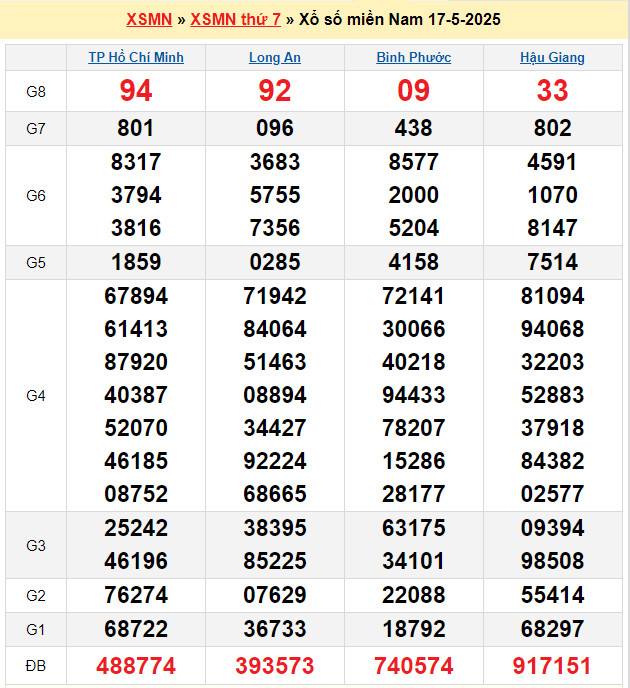Click G1 number 36733

point(275,629)
